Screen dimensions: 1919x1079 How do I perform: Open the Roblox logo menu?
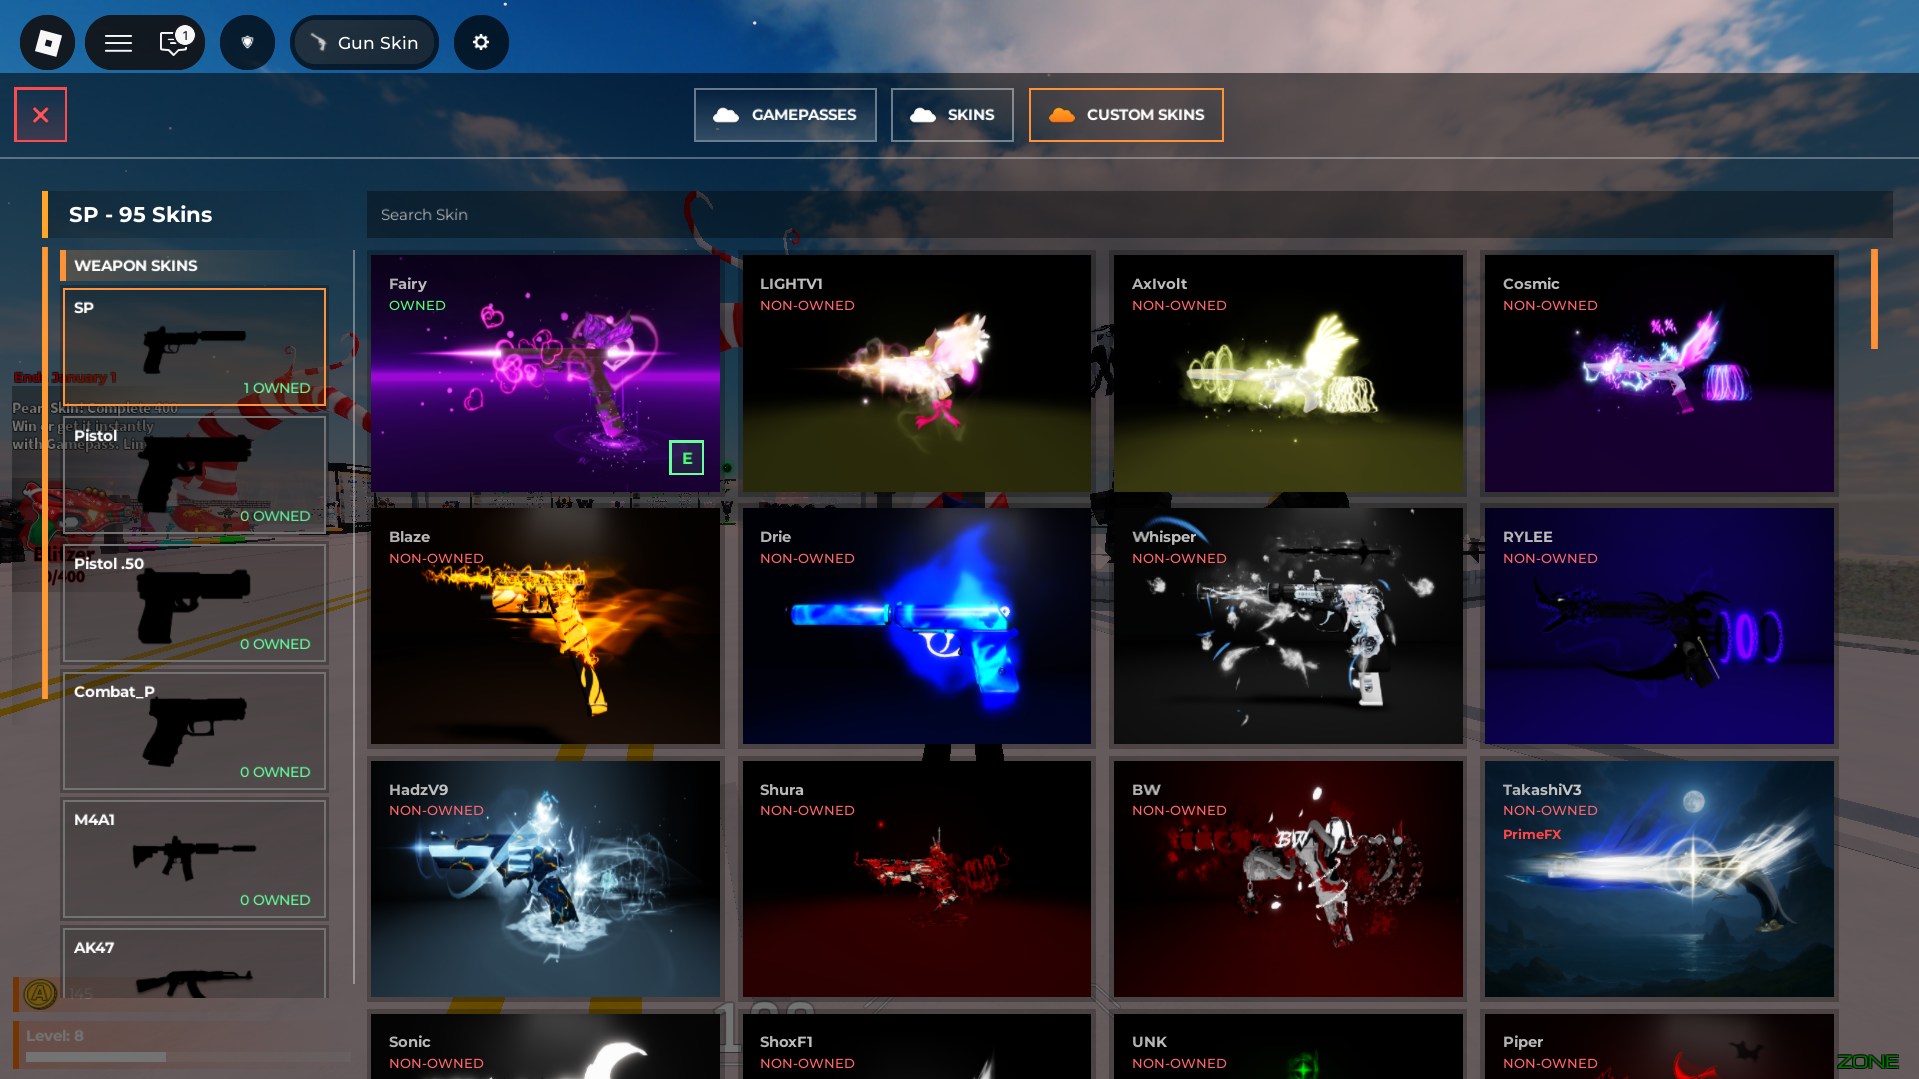(x=47, y=42)
